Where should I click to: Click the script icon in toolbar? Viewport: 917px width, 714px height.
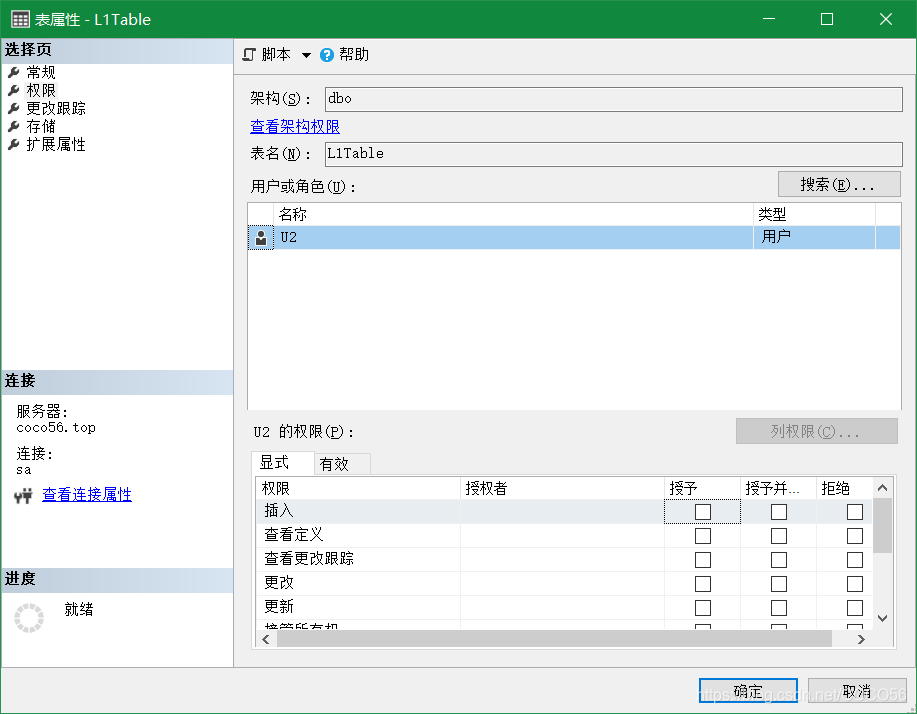point(249,55)
